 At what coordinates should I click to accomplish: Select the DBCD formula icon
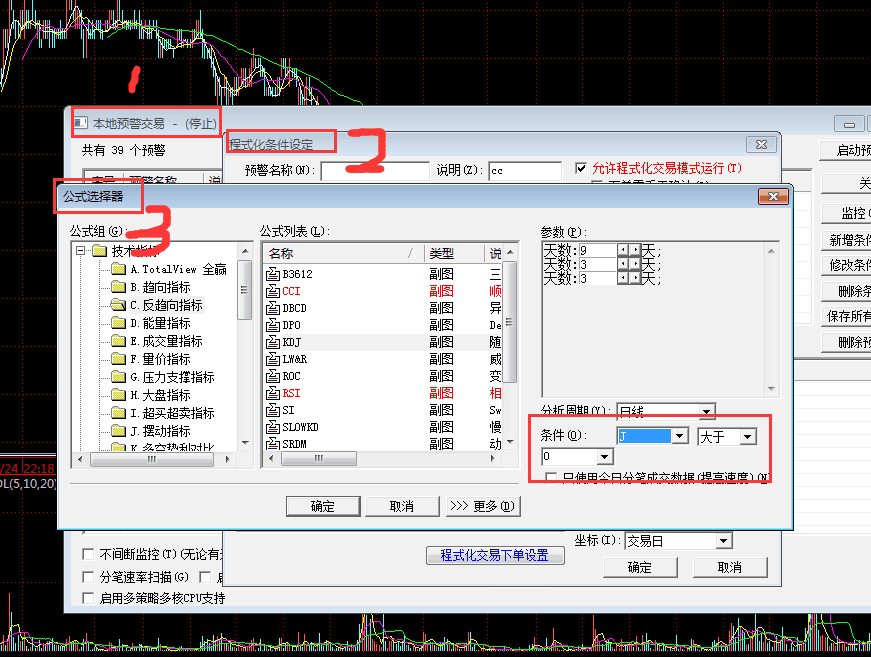[273, 308]
